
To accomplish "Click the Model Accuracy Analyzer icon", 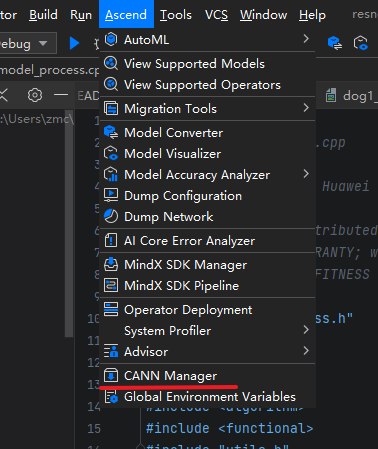I will point(111,174).
